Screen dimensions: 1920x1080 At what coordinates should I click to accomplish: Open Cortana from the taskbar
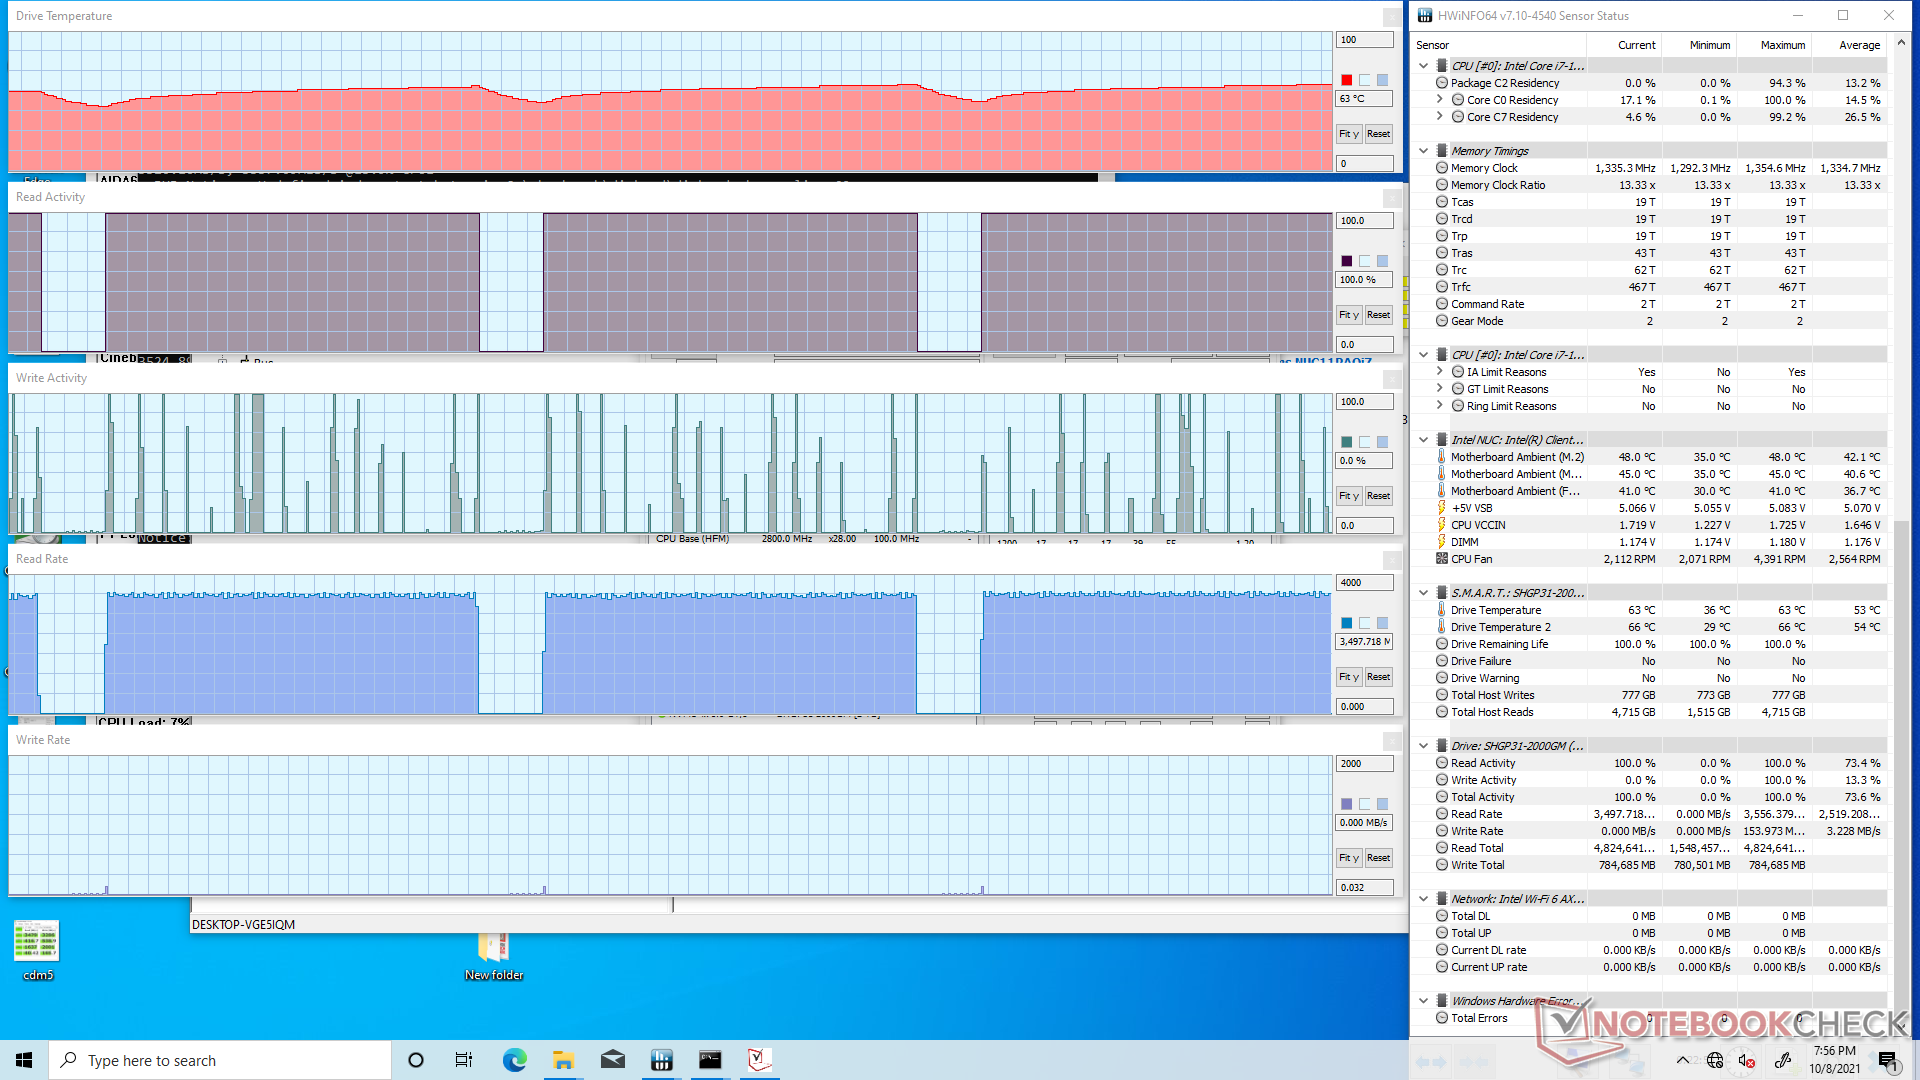tap(416, 1060)
